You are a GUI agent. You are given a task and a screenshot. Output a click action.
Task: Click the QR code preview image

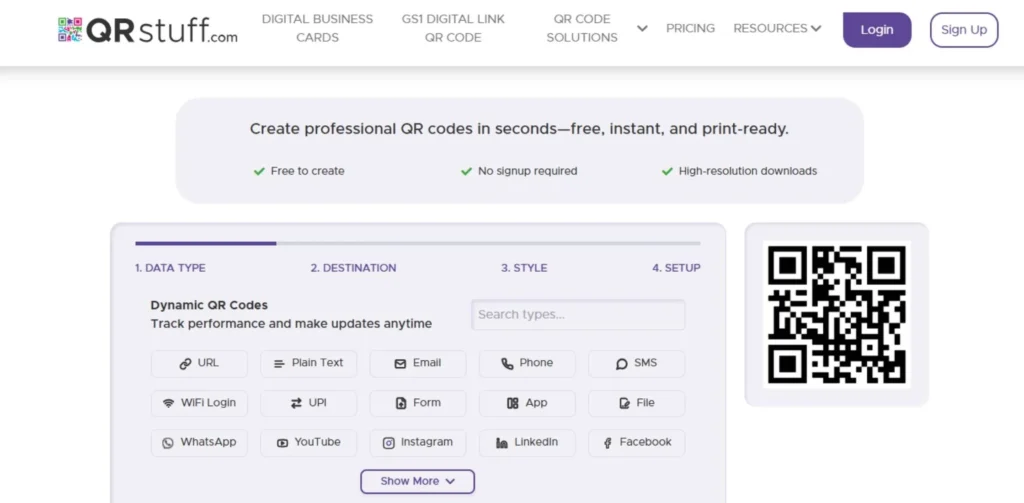click(x=837, y=314)
